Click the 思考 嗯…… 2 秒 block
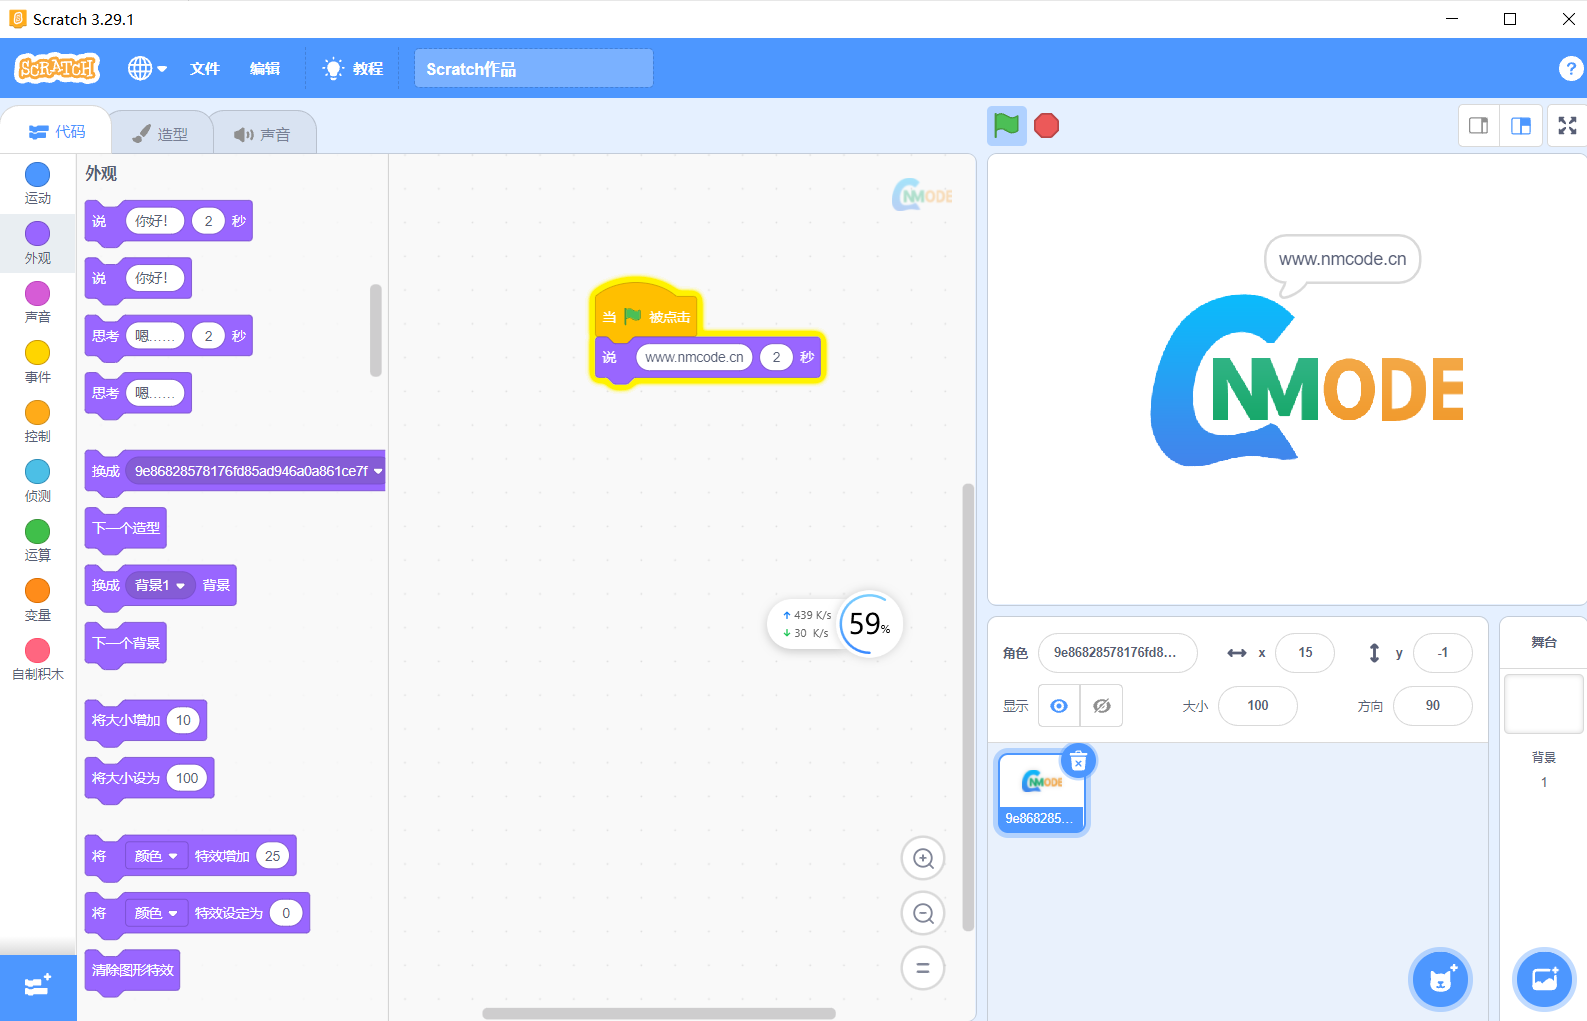The width and height of the screenshot is (1587, 1021). click(169, 336)
